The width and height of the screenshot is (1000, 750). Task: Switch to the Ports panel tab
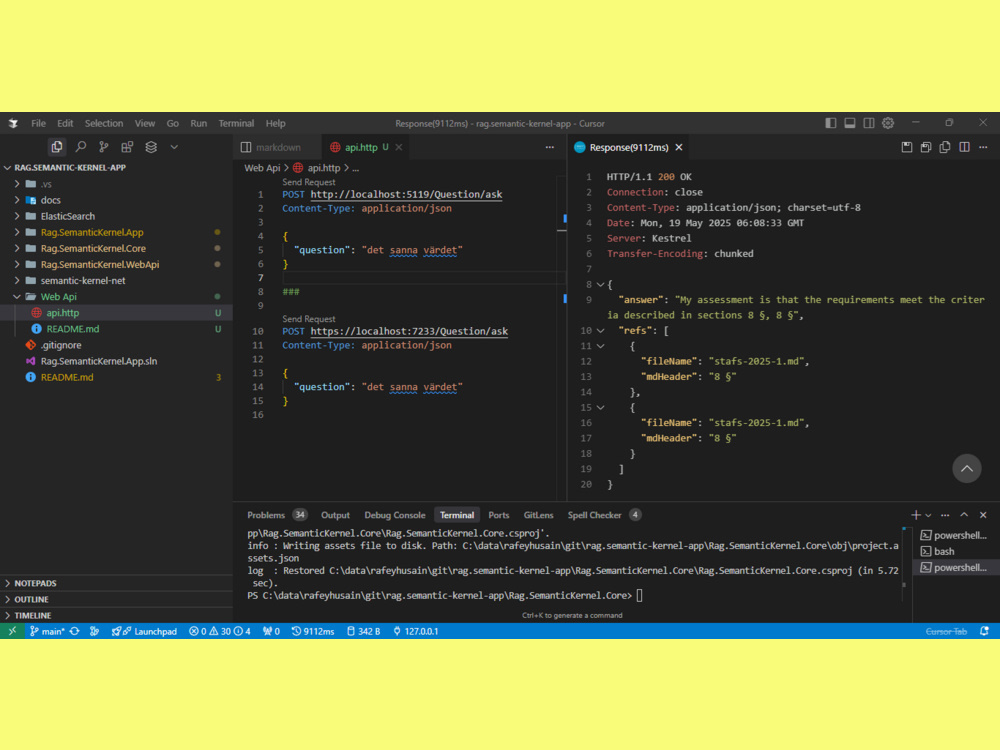coord(499,515)
